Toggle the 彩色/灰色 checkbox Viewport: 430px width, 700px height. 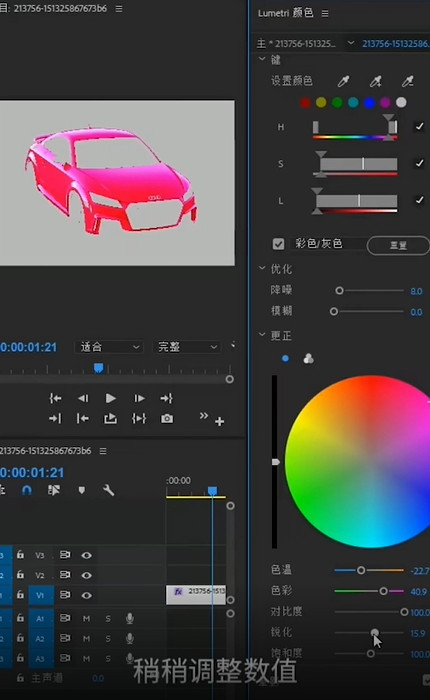click(278, 244)
